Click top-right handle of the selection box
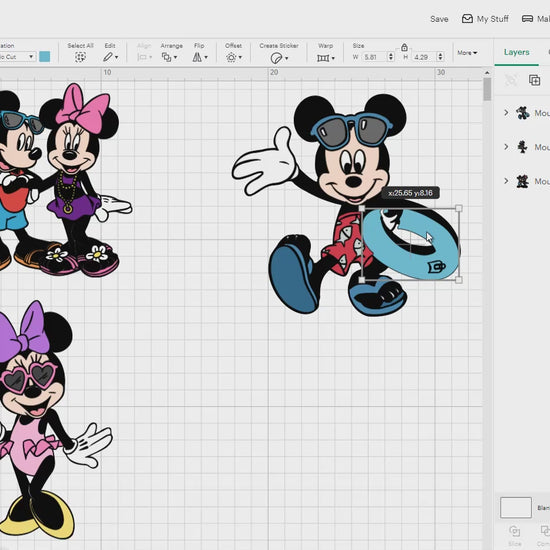 click(458, 209)
